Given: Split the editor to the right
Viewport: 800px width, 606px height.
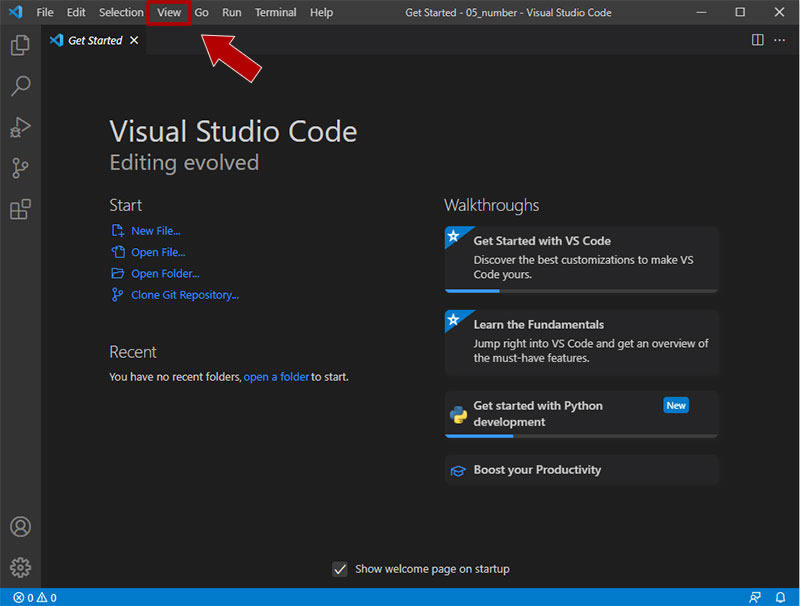Looking at the screenshot, I should tap(758, 40).
